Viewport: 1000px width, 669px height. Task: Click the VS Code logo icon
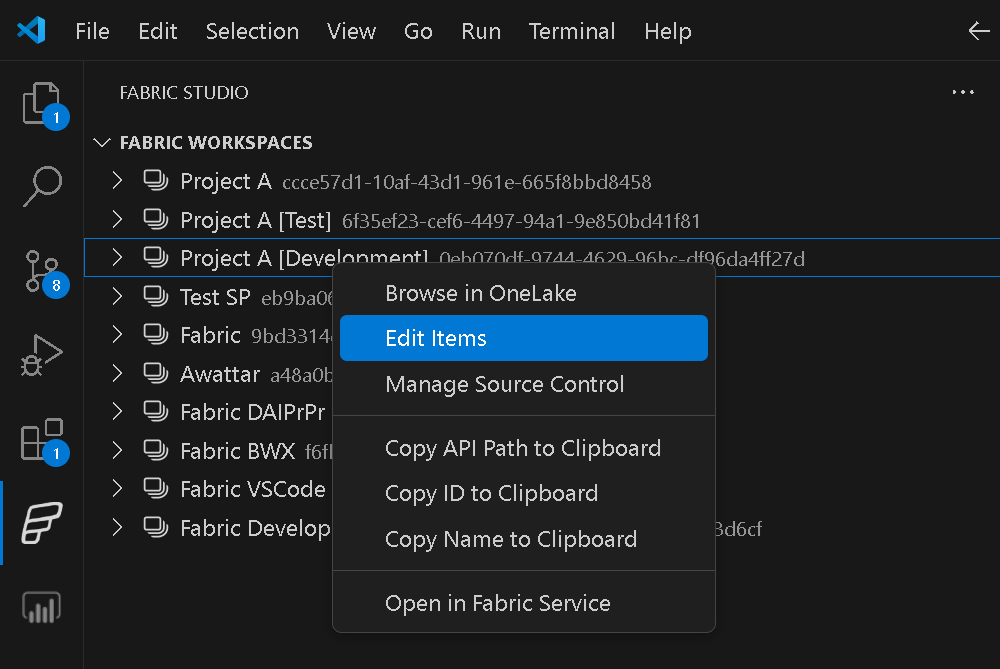pyautogui.click(x=31, y=31)
